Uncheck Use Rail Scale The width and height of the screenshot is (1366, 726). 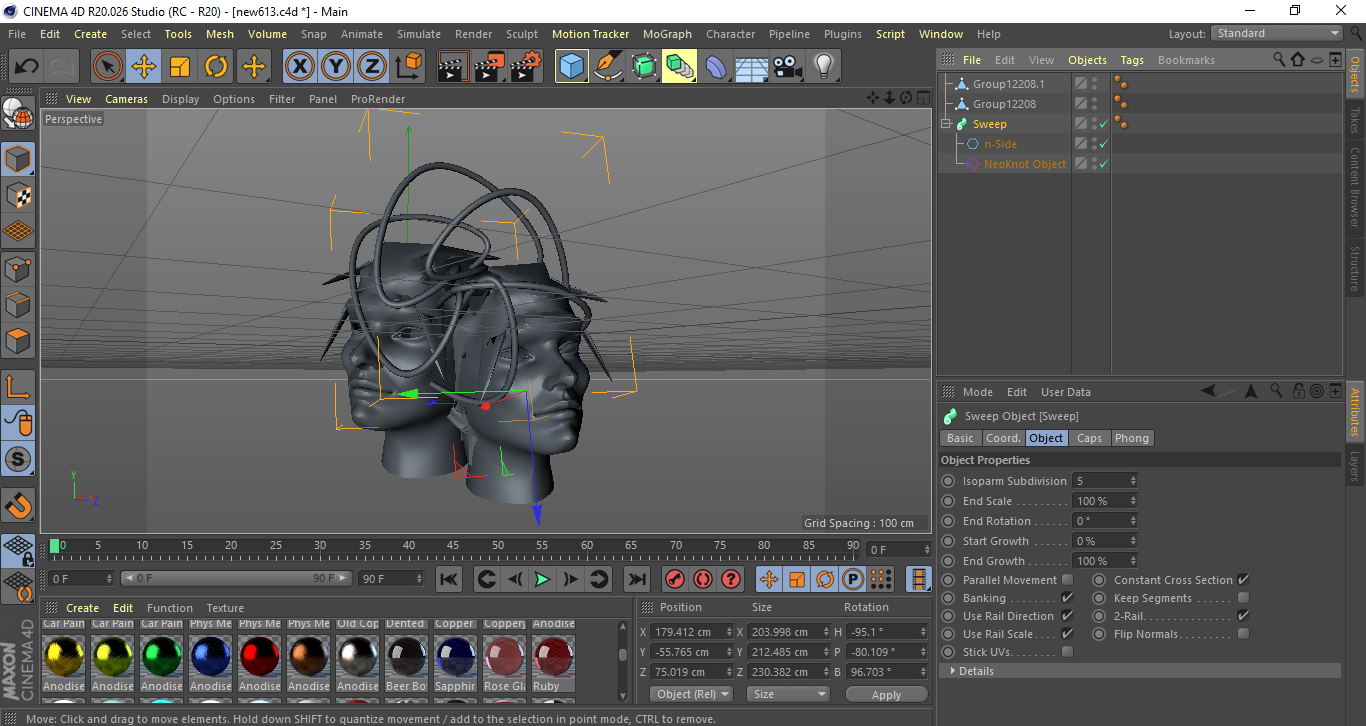pos(1067,634)
